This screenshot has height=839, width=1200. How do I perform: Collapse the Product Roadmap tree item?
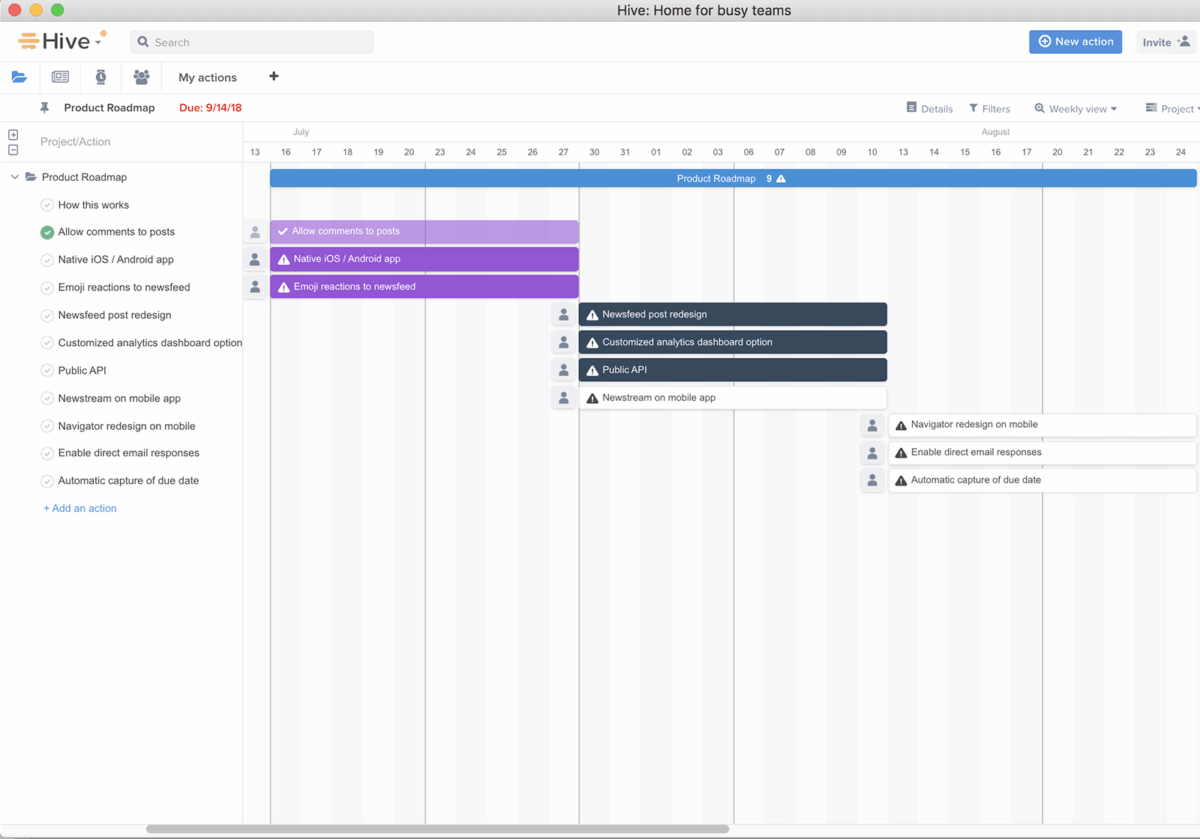tap(15, 177)
